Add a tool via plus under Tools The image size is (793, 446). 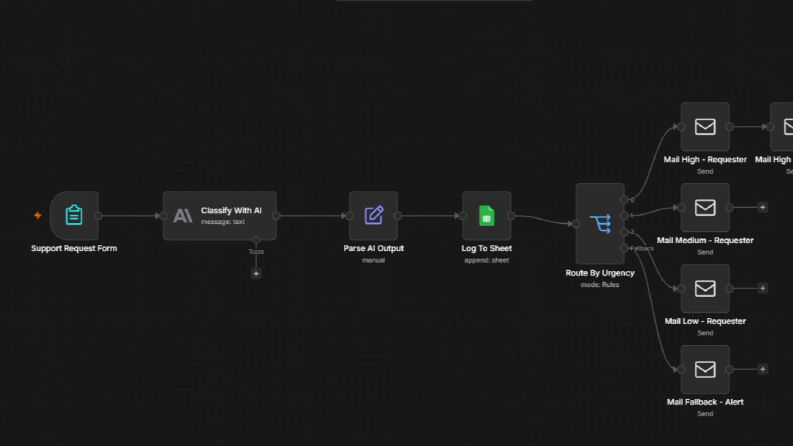coord(256,274)
